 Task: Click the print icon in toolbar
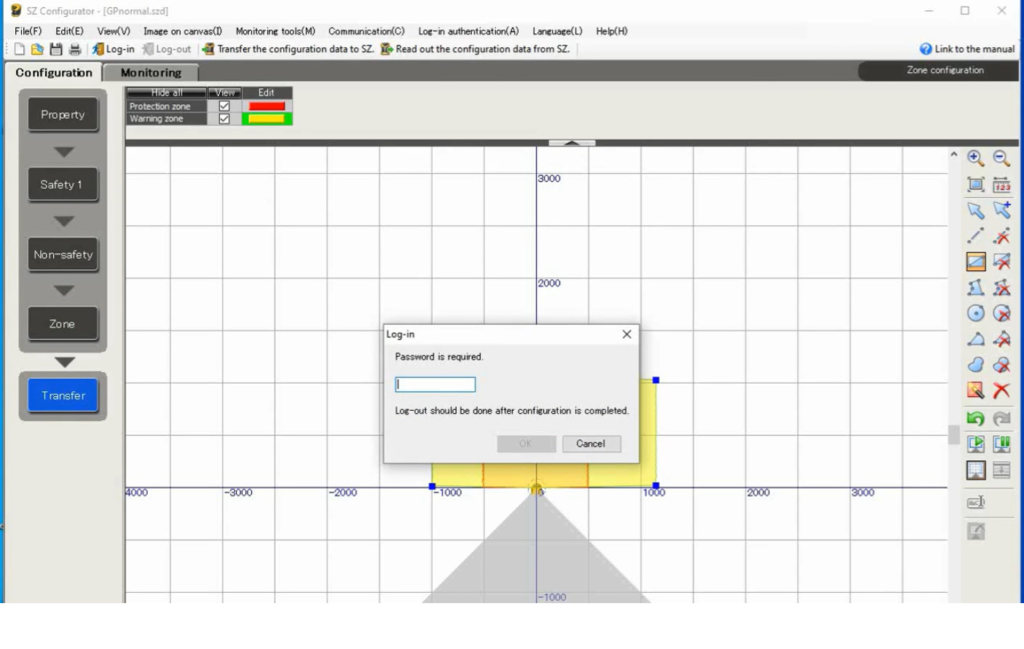click(x=74, y=49)
